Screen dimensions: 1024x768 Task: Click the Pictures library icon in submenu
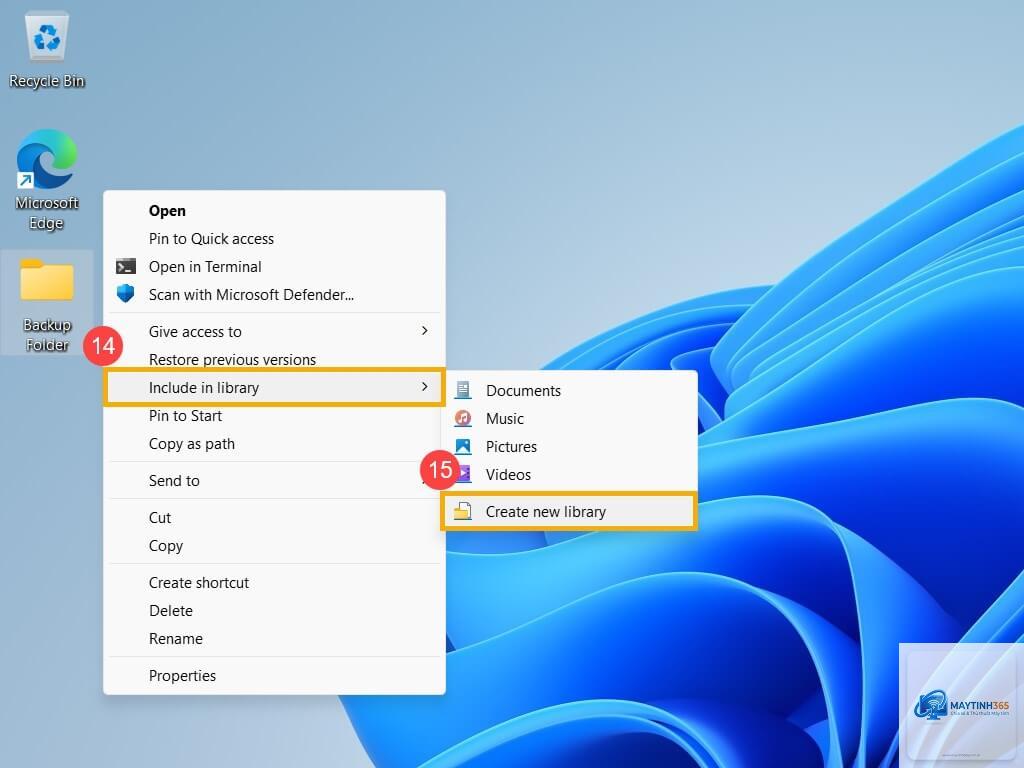[x=463, y=446]
